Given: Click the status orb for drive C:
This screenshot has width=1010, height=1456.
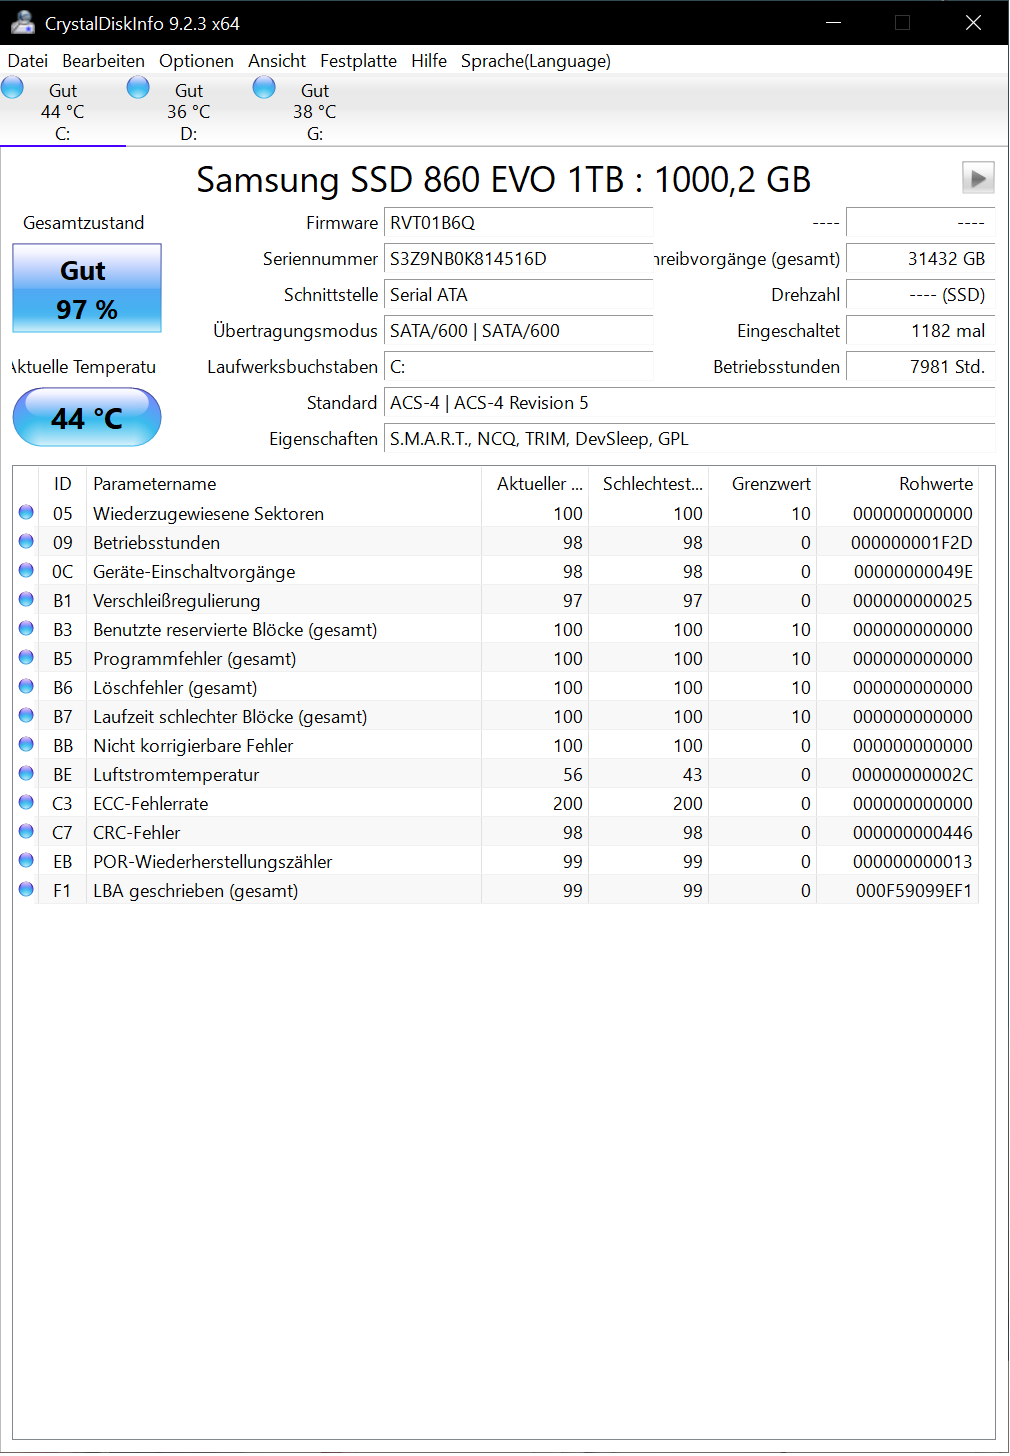Looking at the screenshot, I should point(12,88).
